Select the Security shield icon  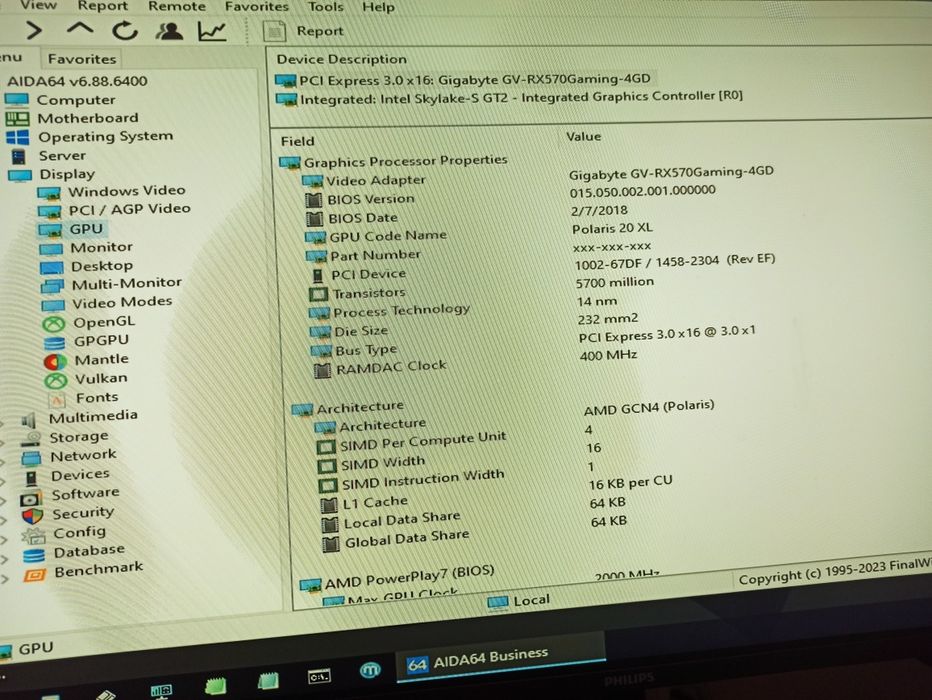(32, 516)
